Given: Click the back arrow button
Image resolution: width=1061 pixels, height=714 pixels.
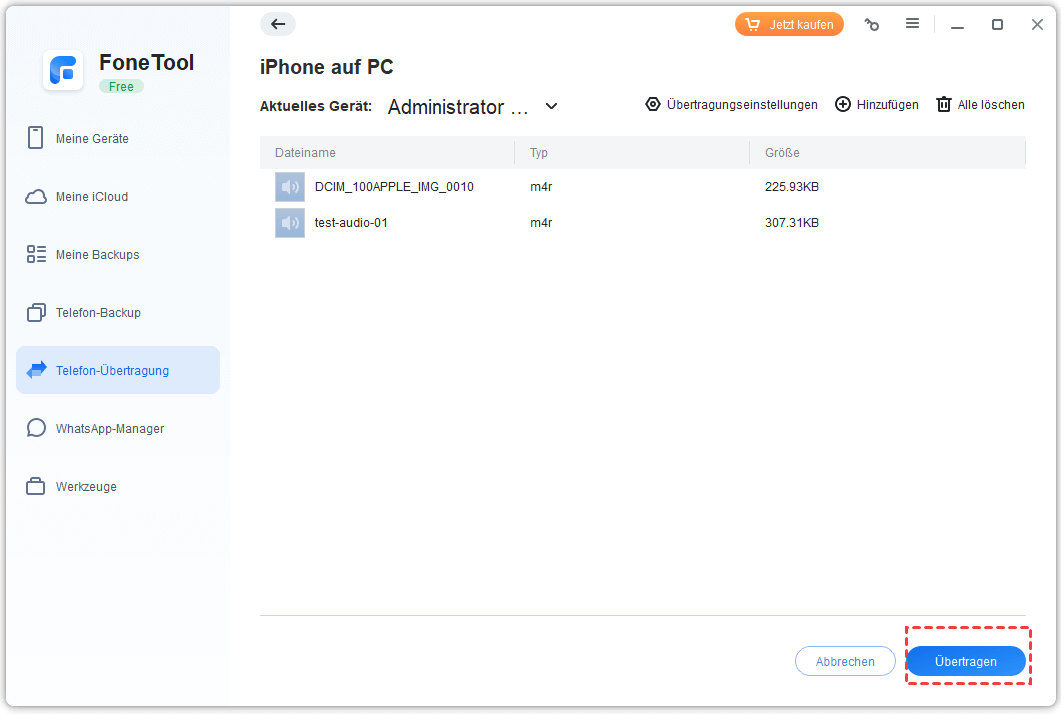Looking at the screenshot, I should [278, 25].
